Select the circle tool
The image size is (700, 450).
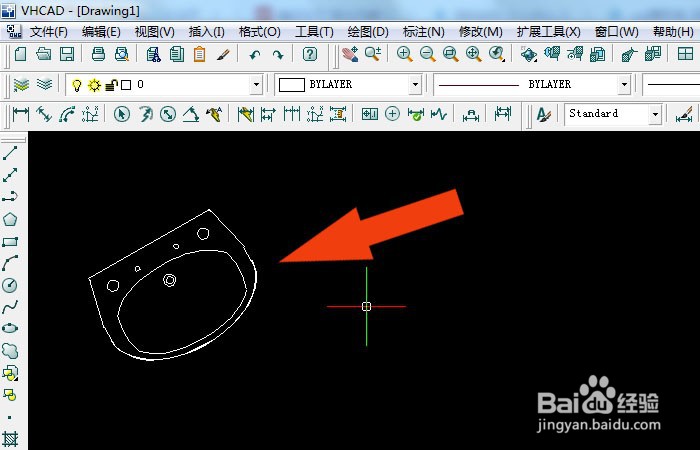[x=10, y=285]
